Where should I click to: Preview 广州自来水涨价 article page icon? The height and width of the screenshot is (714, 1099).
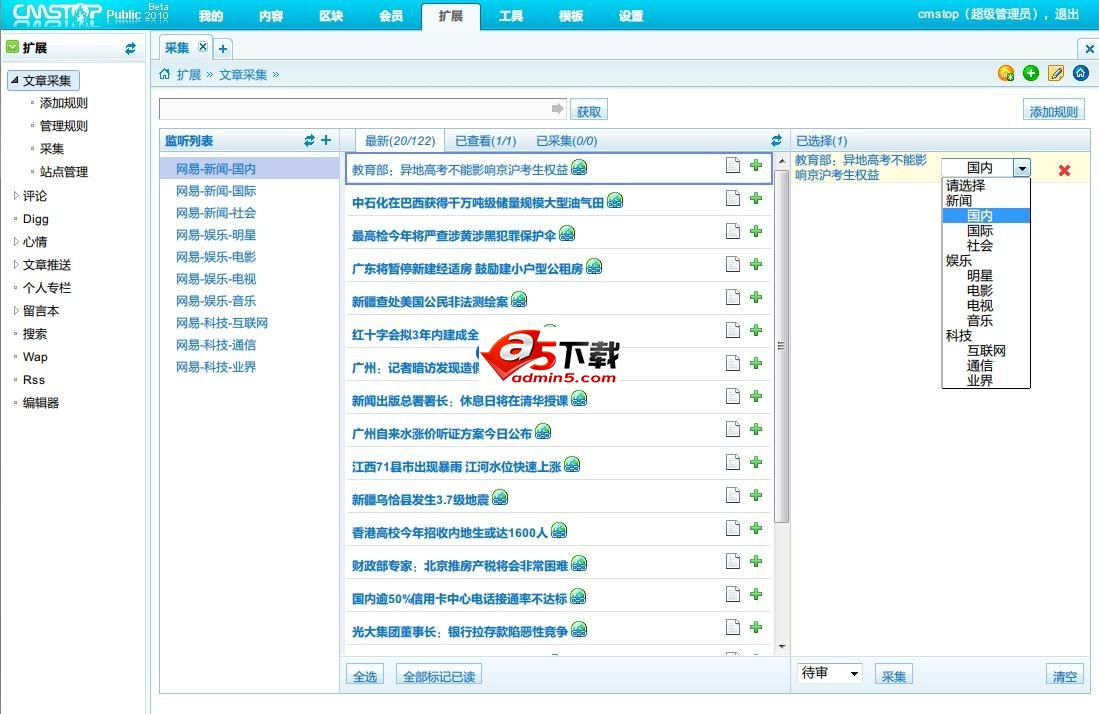[732, 429]
